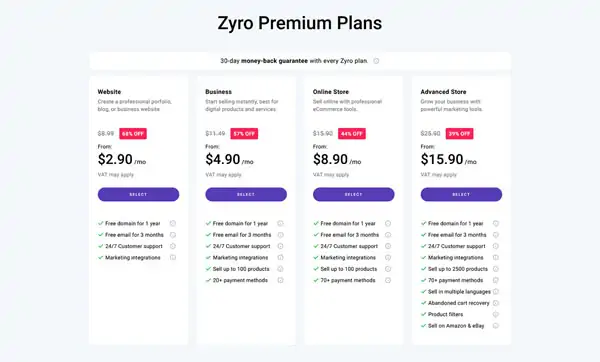Select the Advanced Store plan at $15.90

[461, 194]
